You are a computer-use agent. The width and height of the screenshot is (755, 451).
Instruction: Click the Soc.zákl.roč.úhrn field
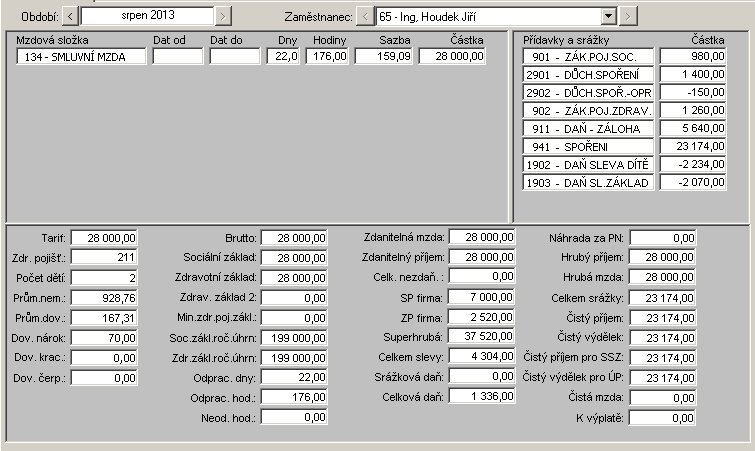(294, 338)
